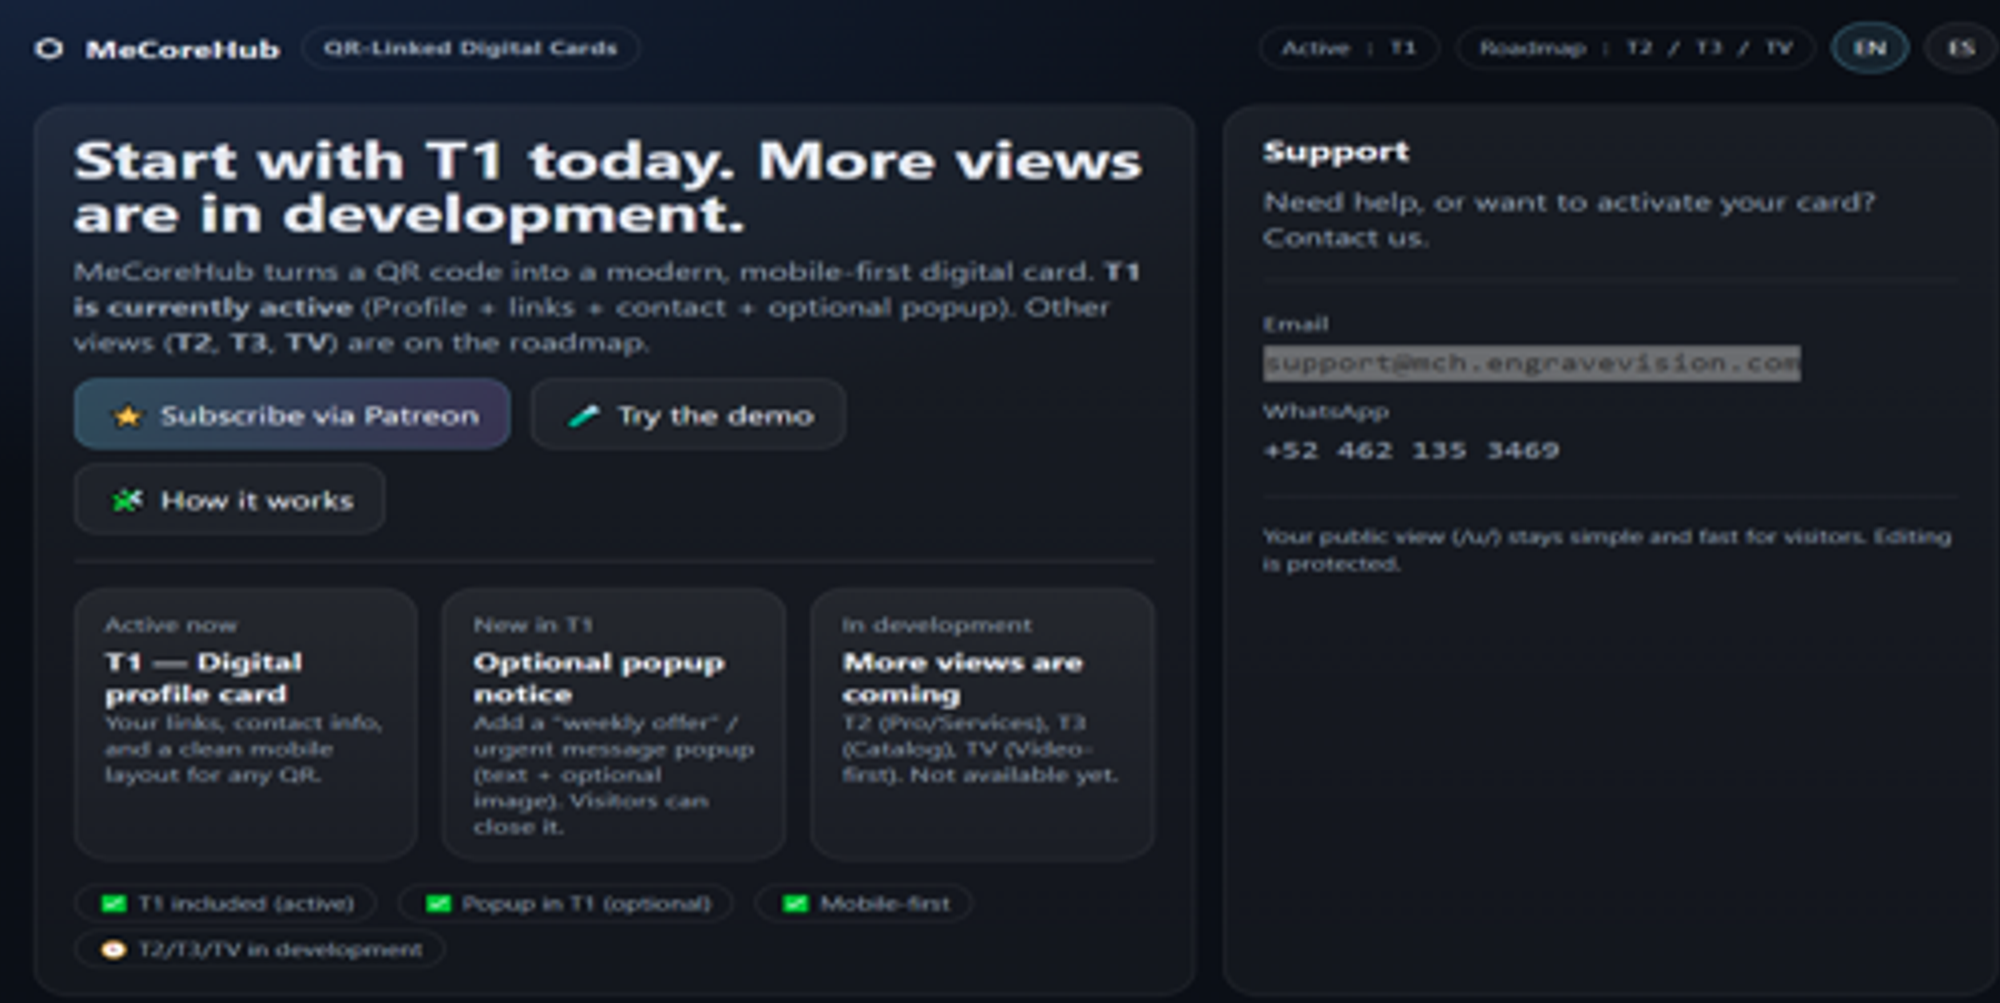The image size is (2000, 1003).
Task: Click Subscribe via Patreon
Action: click(291, 414)
